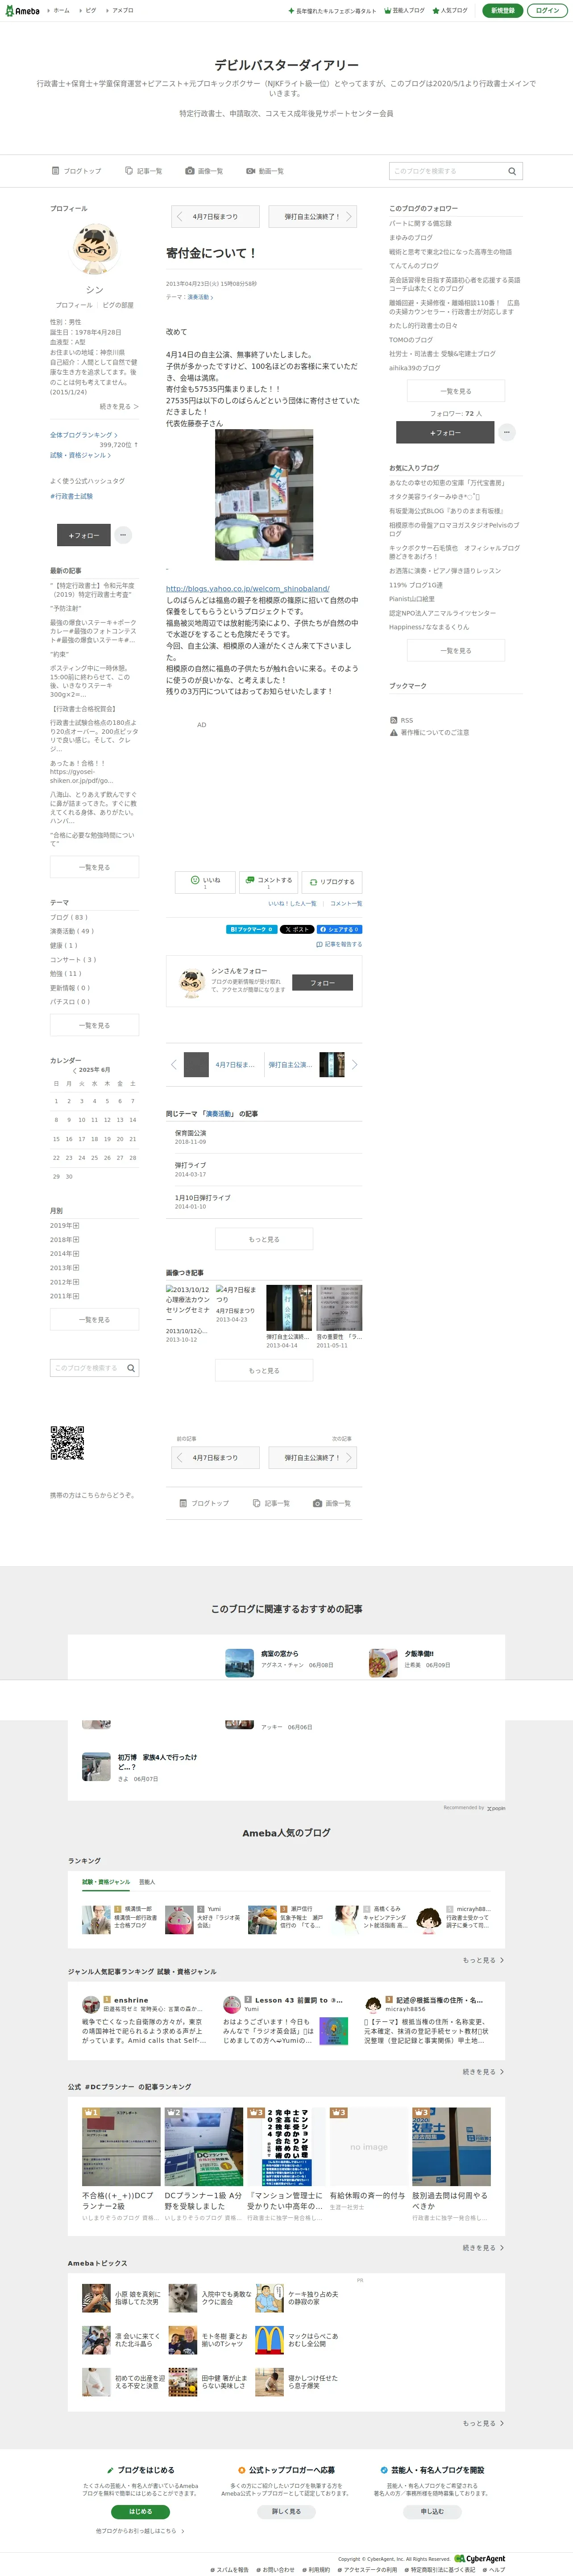Click 詳しく見る button
This screenshot has width=573, height=2576.
click(x=286, y=2511)
